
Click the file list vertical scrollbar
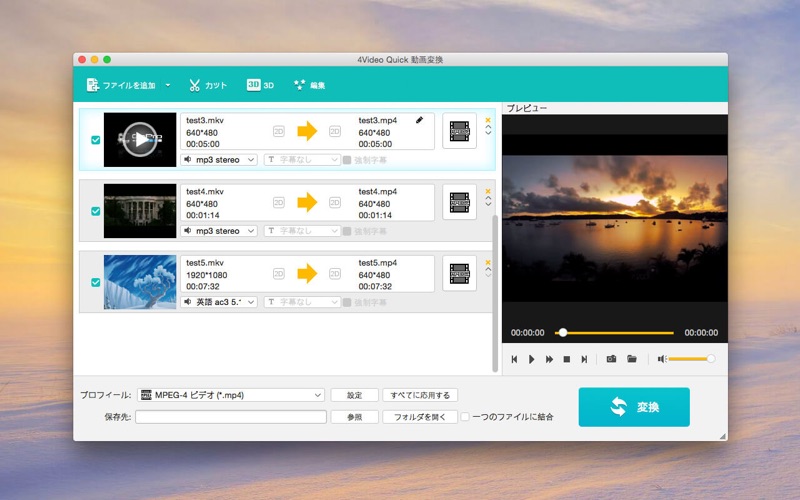[494, 293]
